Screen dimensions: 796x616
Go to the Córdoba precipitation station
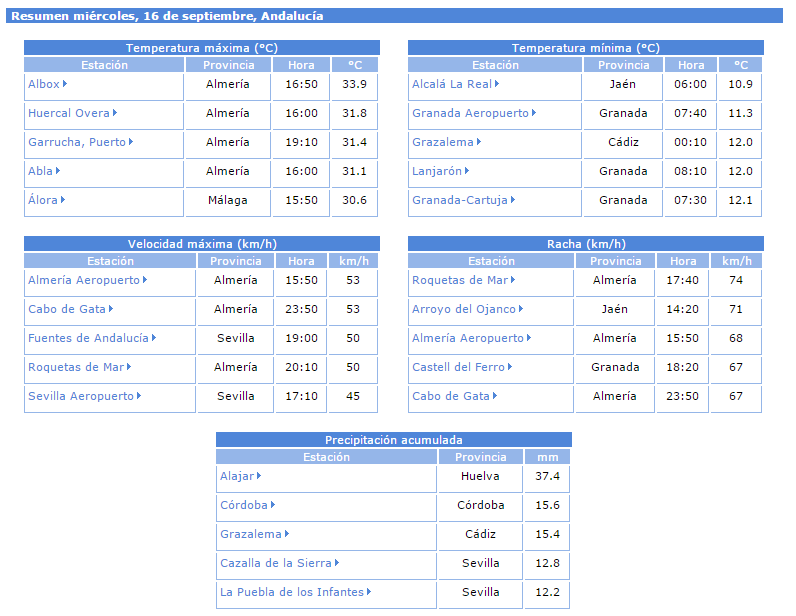coord(244,506)
